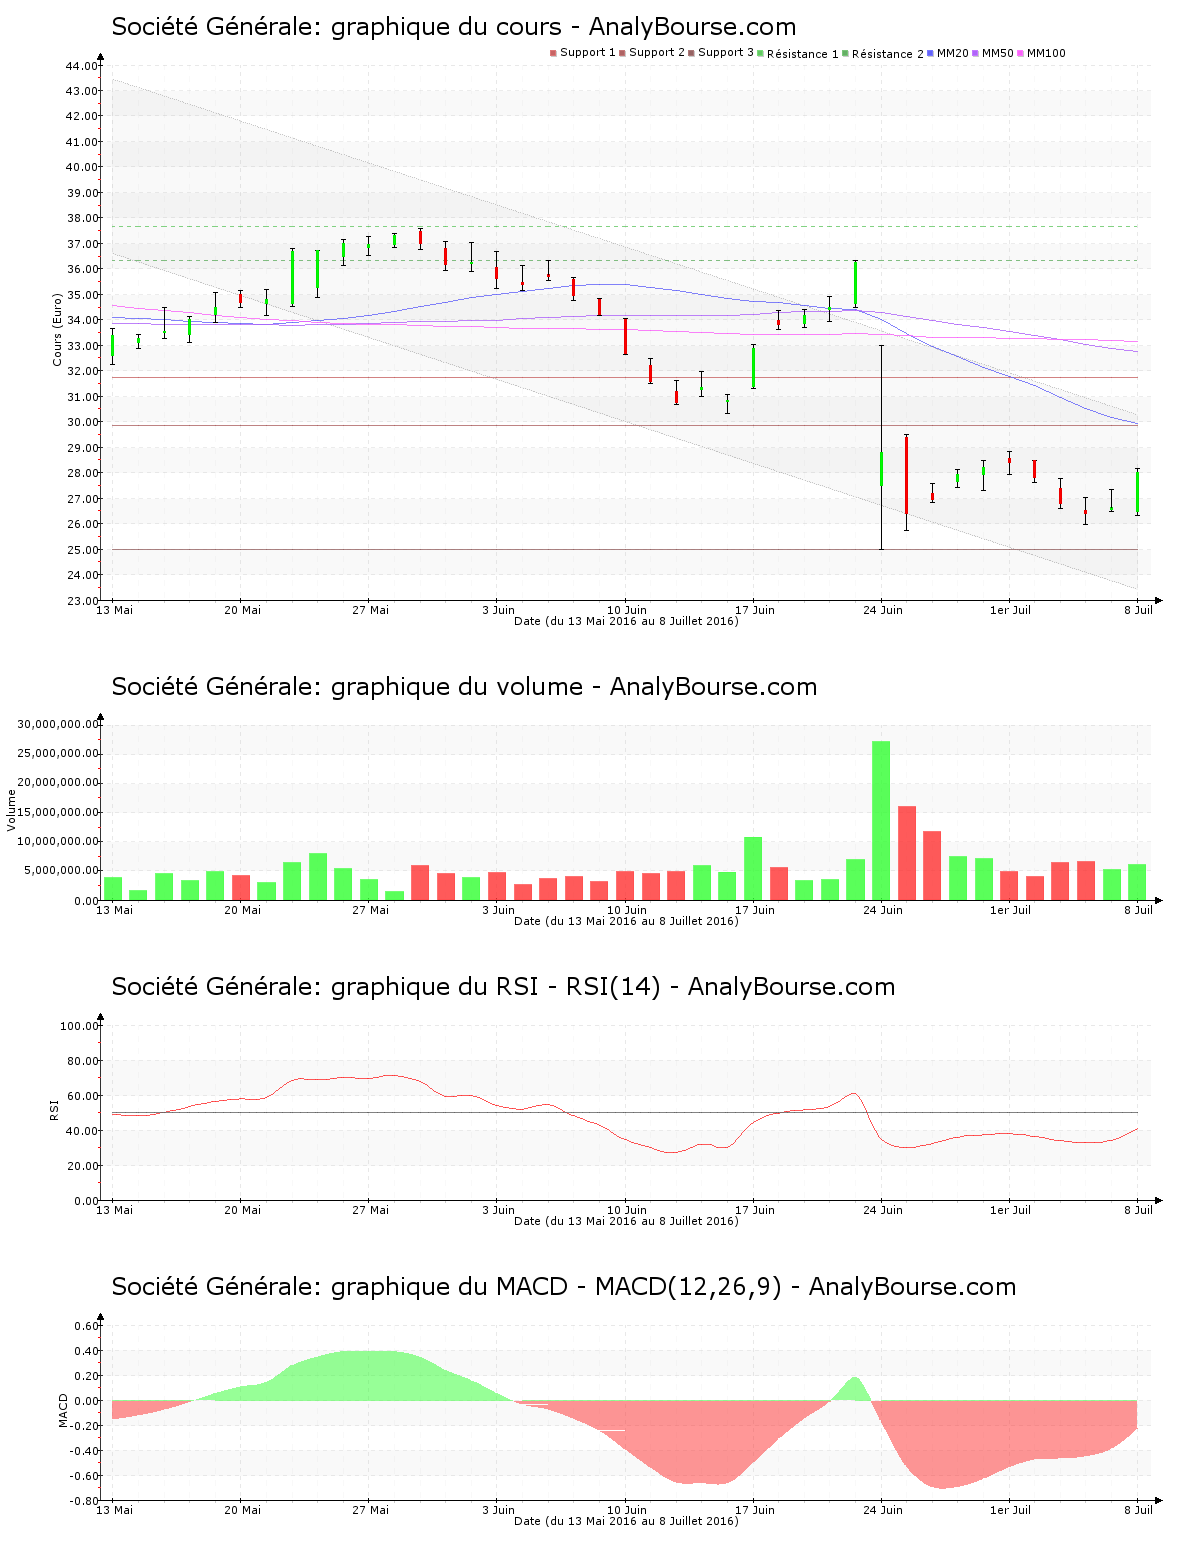Select the MACD(12,26,9) chart title
Image resolution: width=1200 pixels, height=1550 pixels.
click(x=563, y=1287)
